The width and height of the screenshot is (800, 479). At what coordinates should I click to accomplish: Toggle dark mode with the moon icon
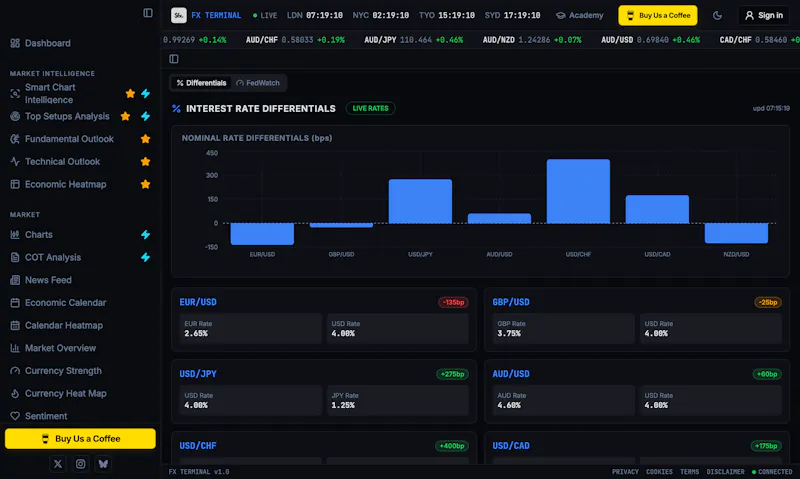click(x=717, y=15)
